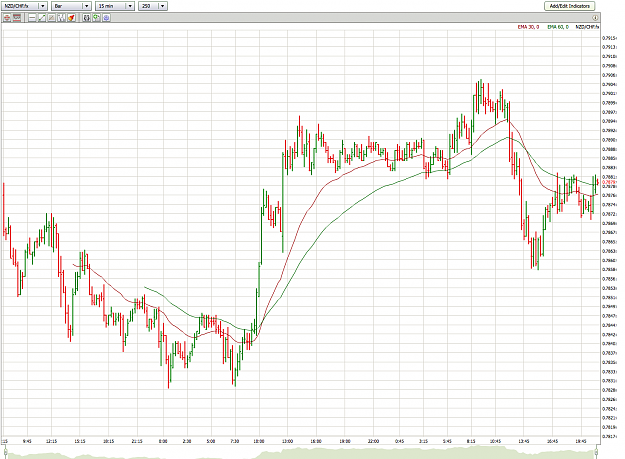Click the green plus zoom icon
The image size is (625, 459).
96,18
